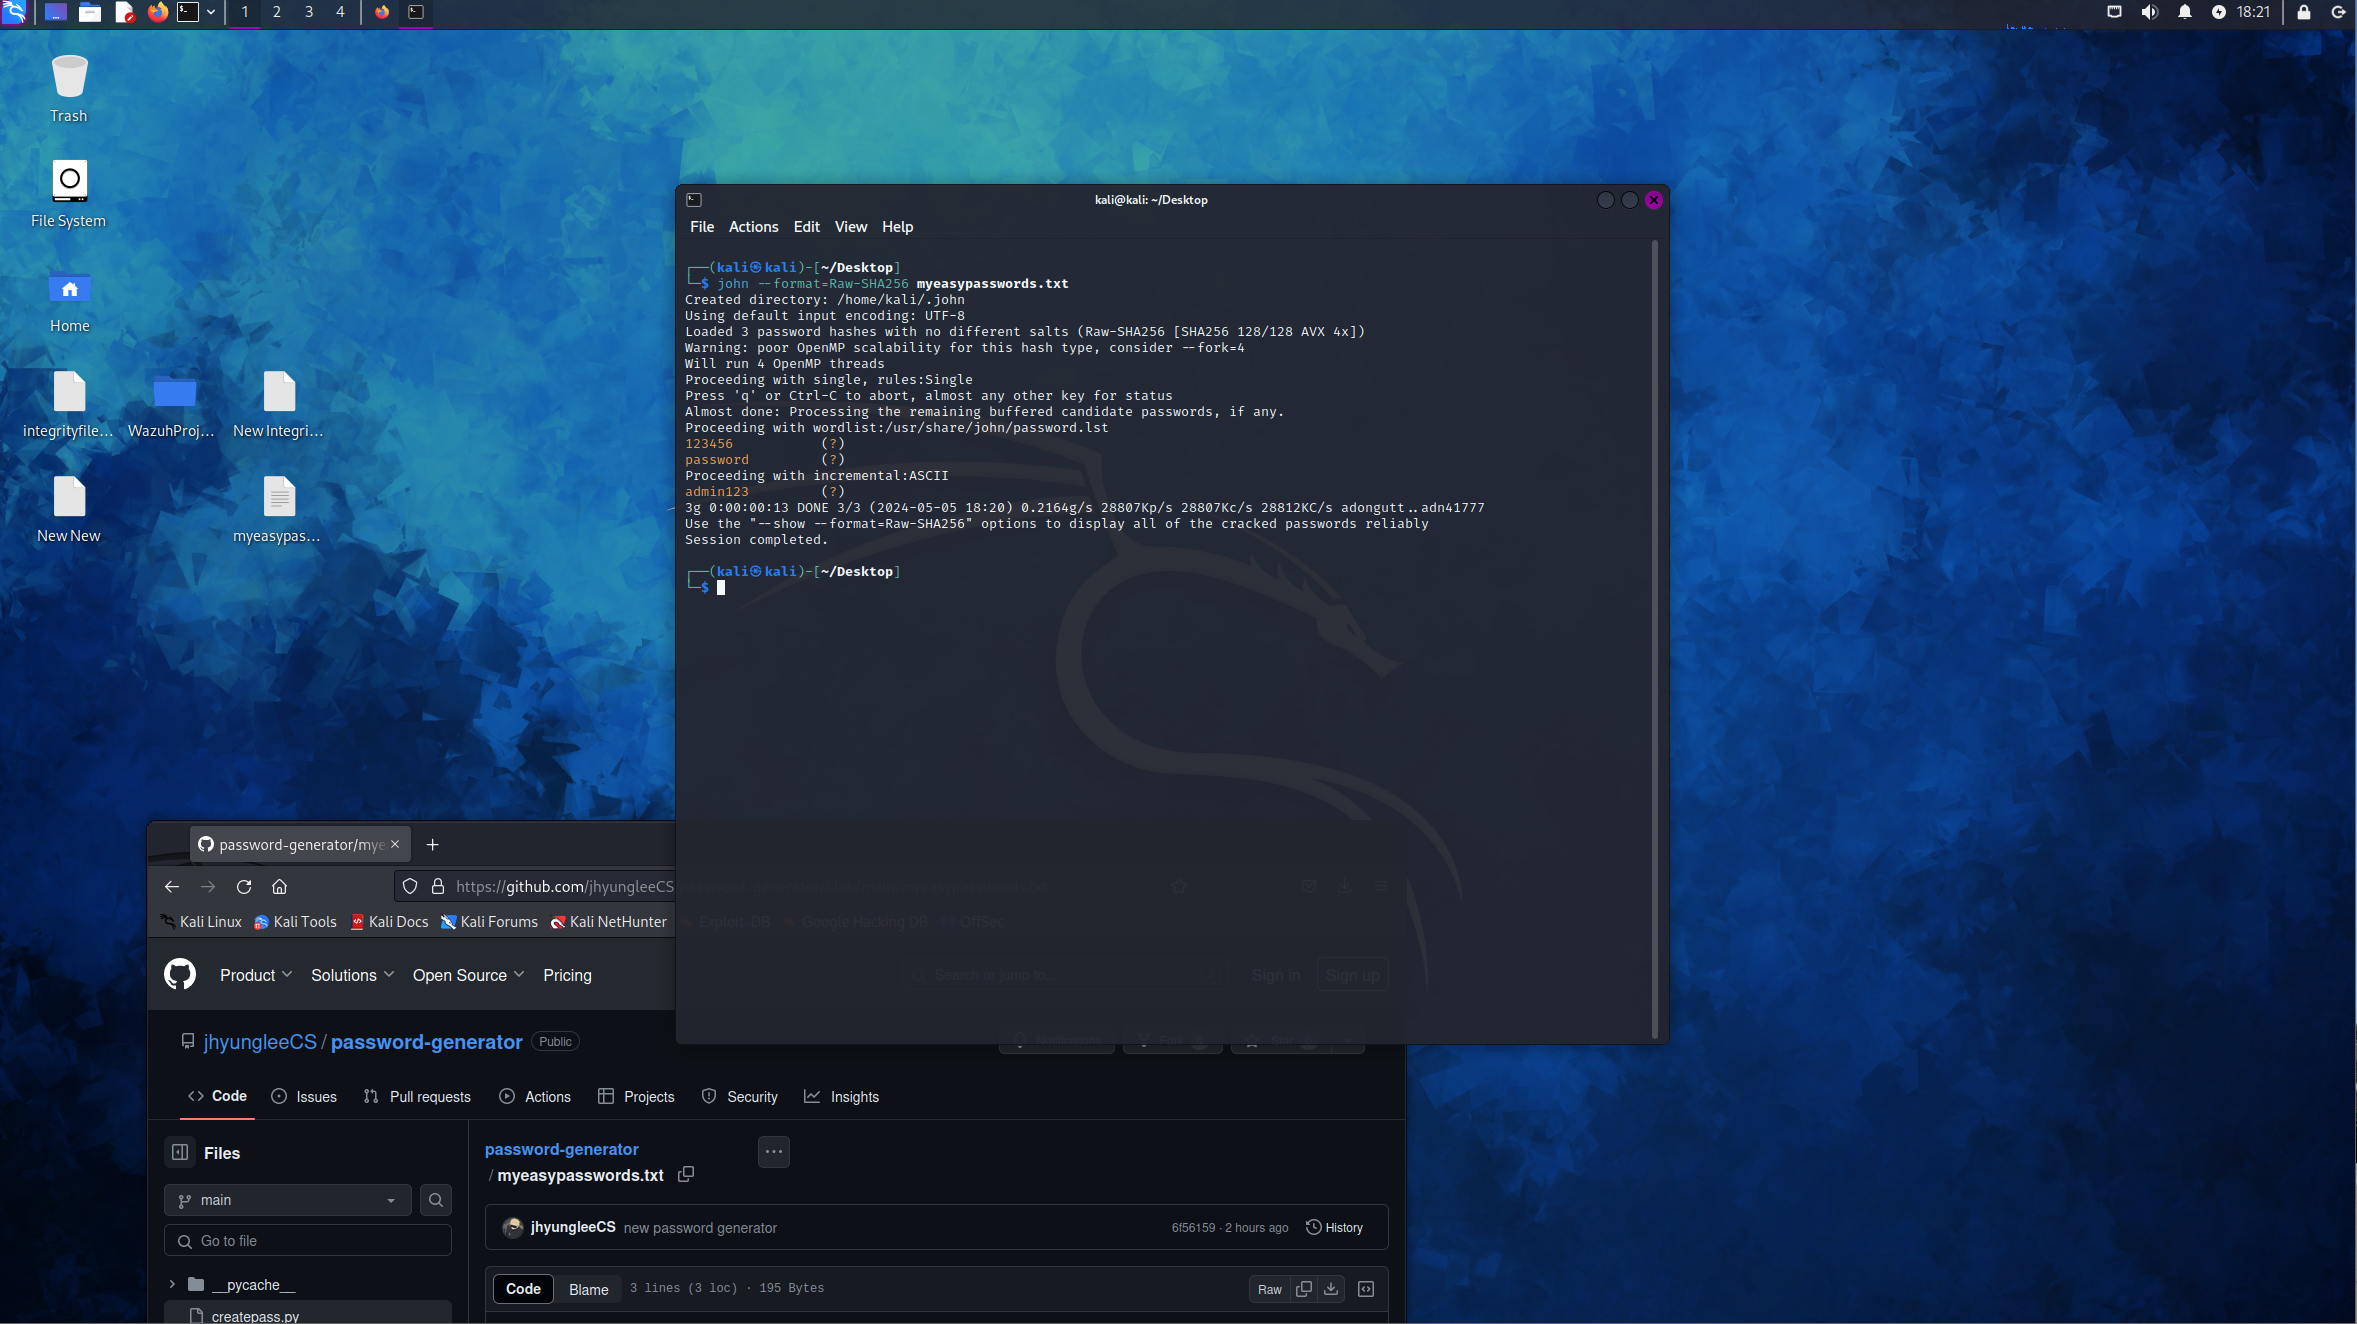This screenshot has height=1324, width=2357.
Task: Open jhyungleeCS profile link
Action: point(260,1042)
